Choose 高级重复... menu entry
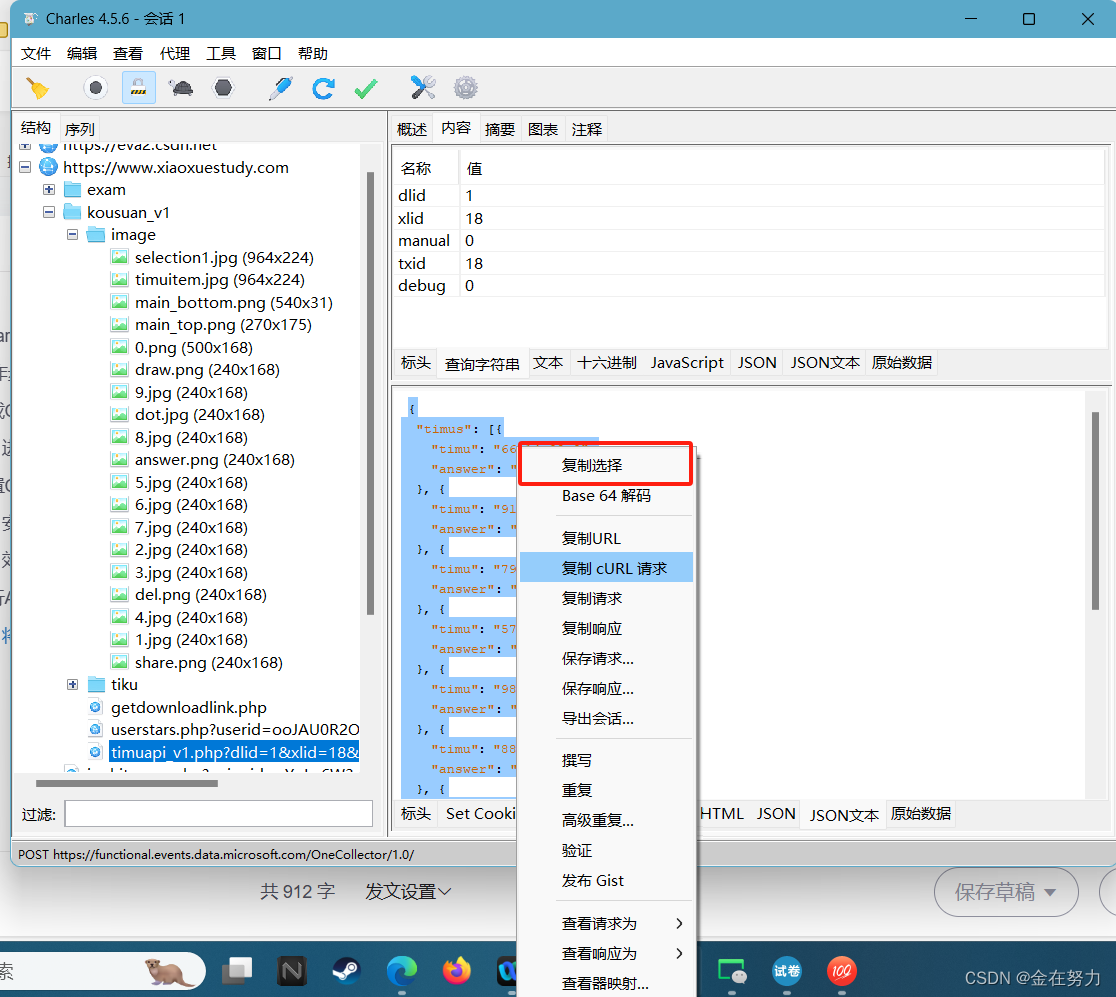This screenshot has height=997, width=1116. [x=606, y=820]
